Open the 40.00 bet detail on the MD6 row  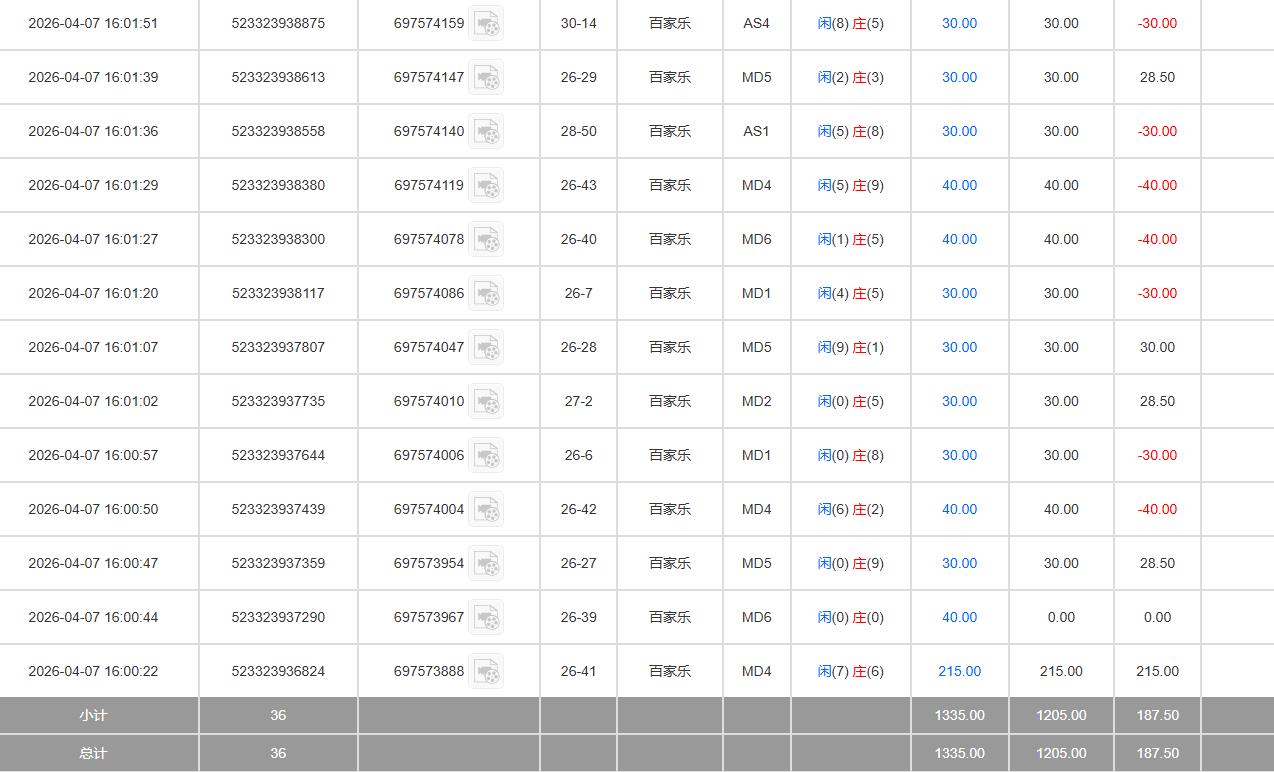coord(959,239)
